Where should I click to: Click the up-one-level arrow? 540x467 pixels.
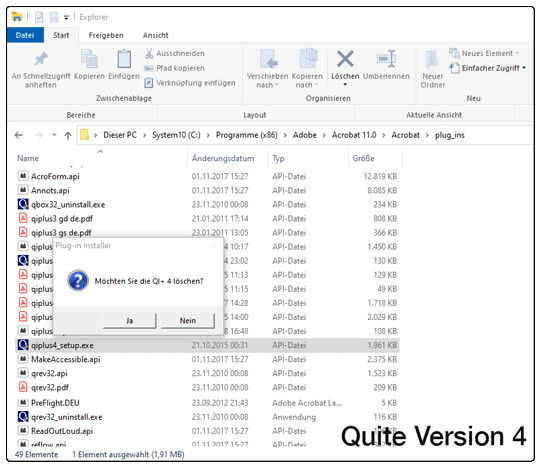click(x=68, y=135)
